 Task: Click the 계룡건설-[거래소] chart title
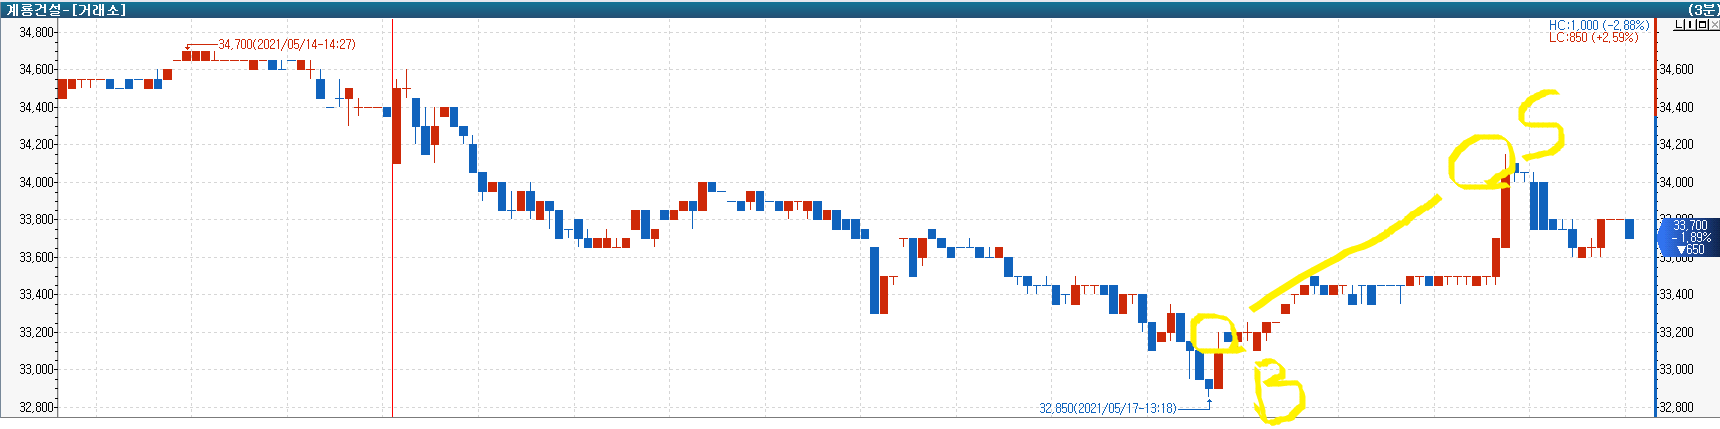[x=66, y=9]
